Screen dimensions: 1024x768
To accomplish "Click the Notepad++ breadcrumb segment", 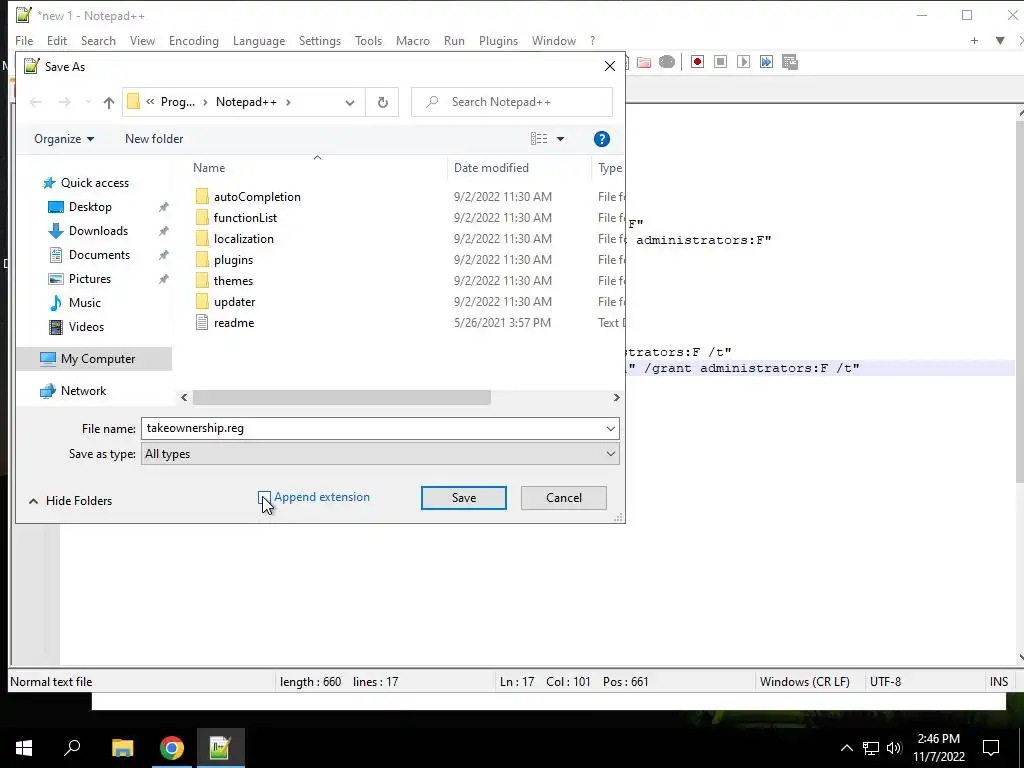I will coord(246,102).
